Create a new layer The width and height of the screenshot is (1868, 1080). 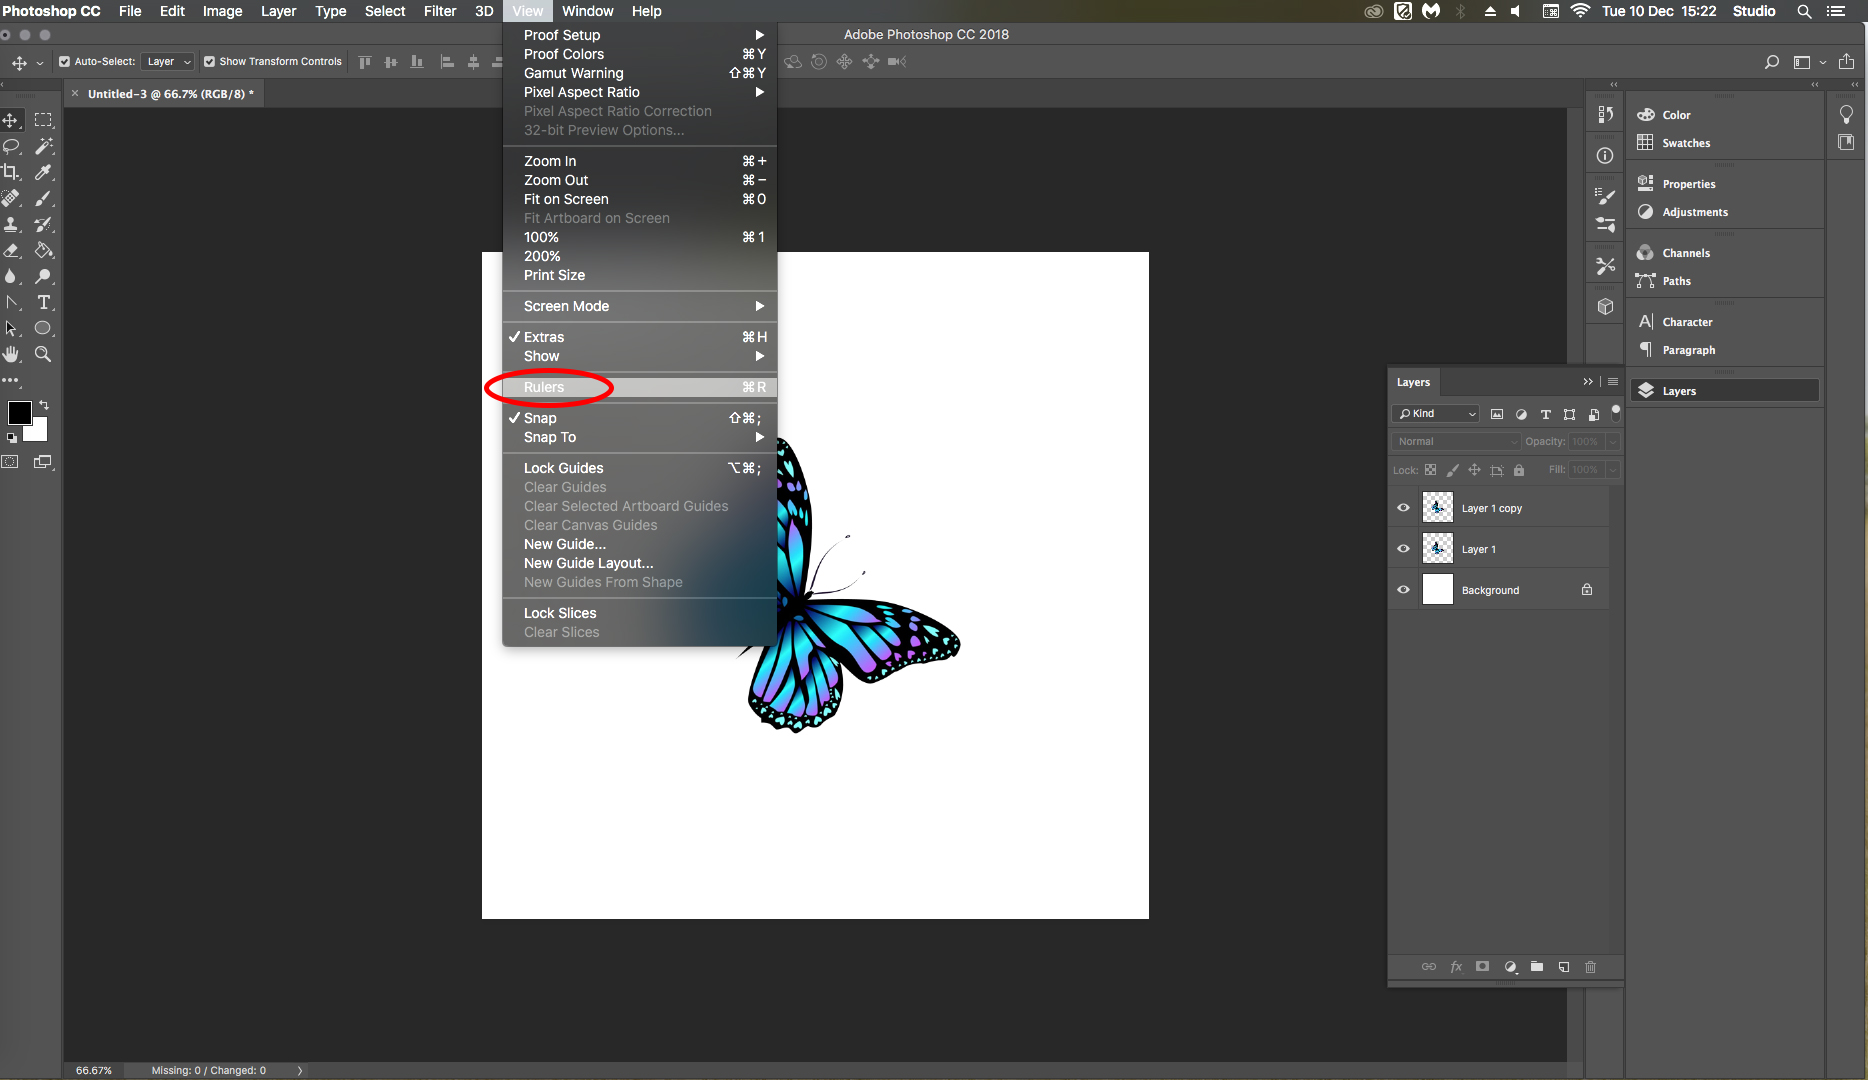tap(1563, 967)
